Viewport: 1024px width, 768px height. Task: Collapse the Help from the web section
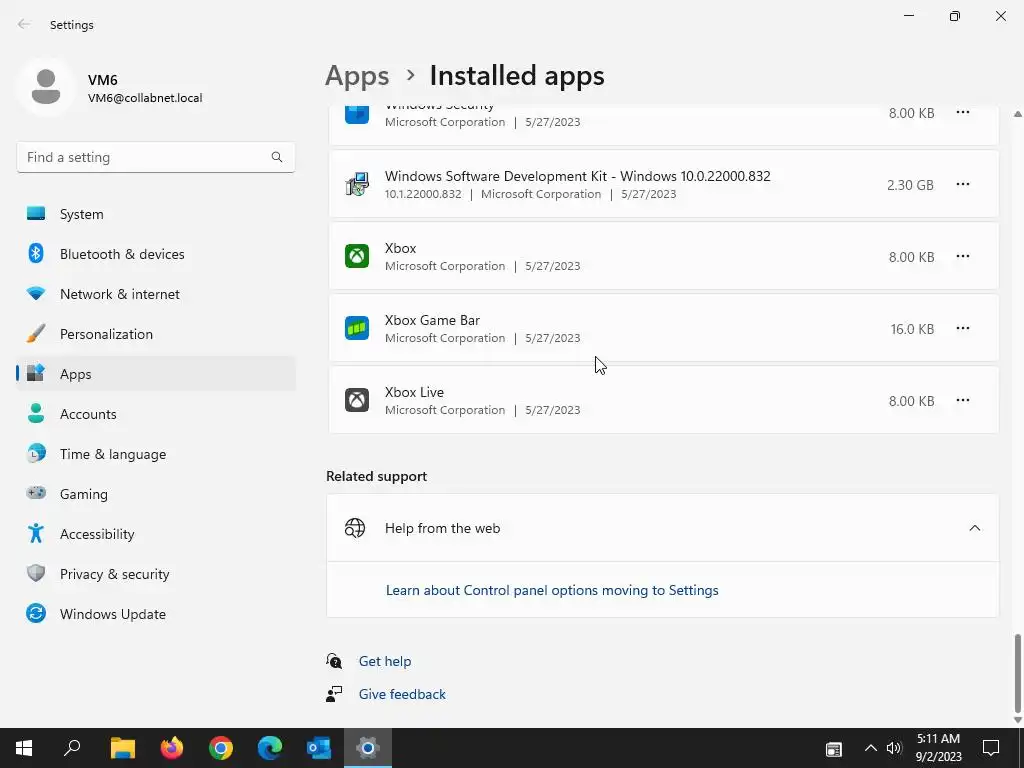coord(974,528)
